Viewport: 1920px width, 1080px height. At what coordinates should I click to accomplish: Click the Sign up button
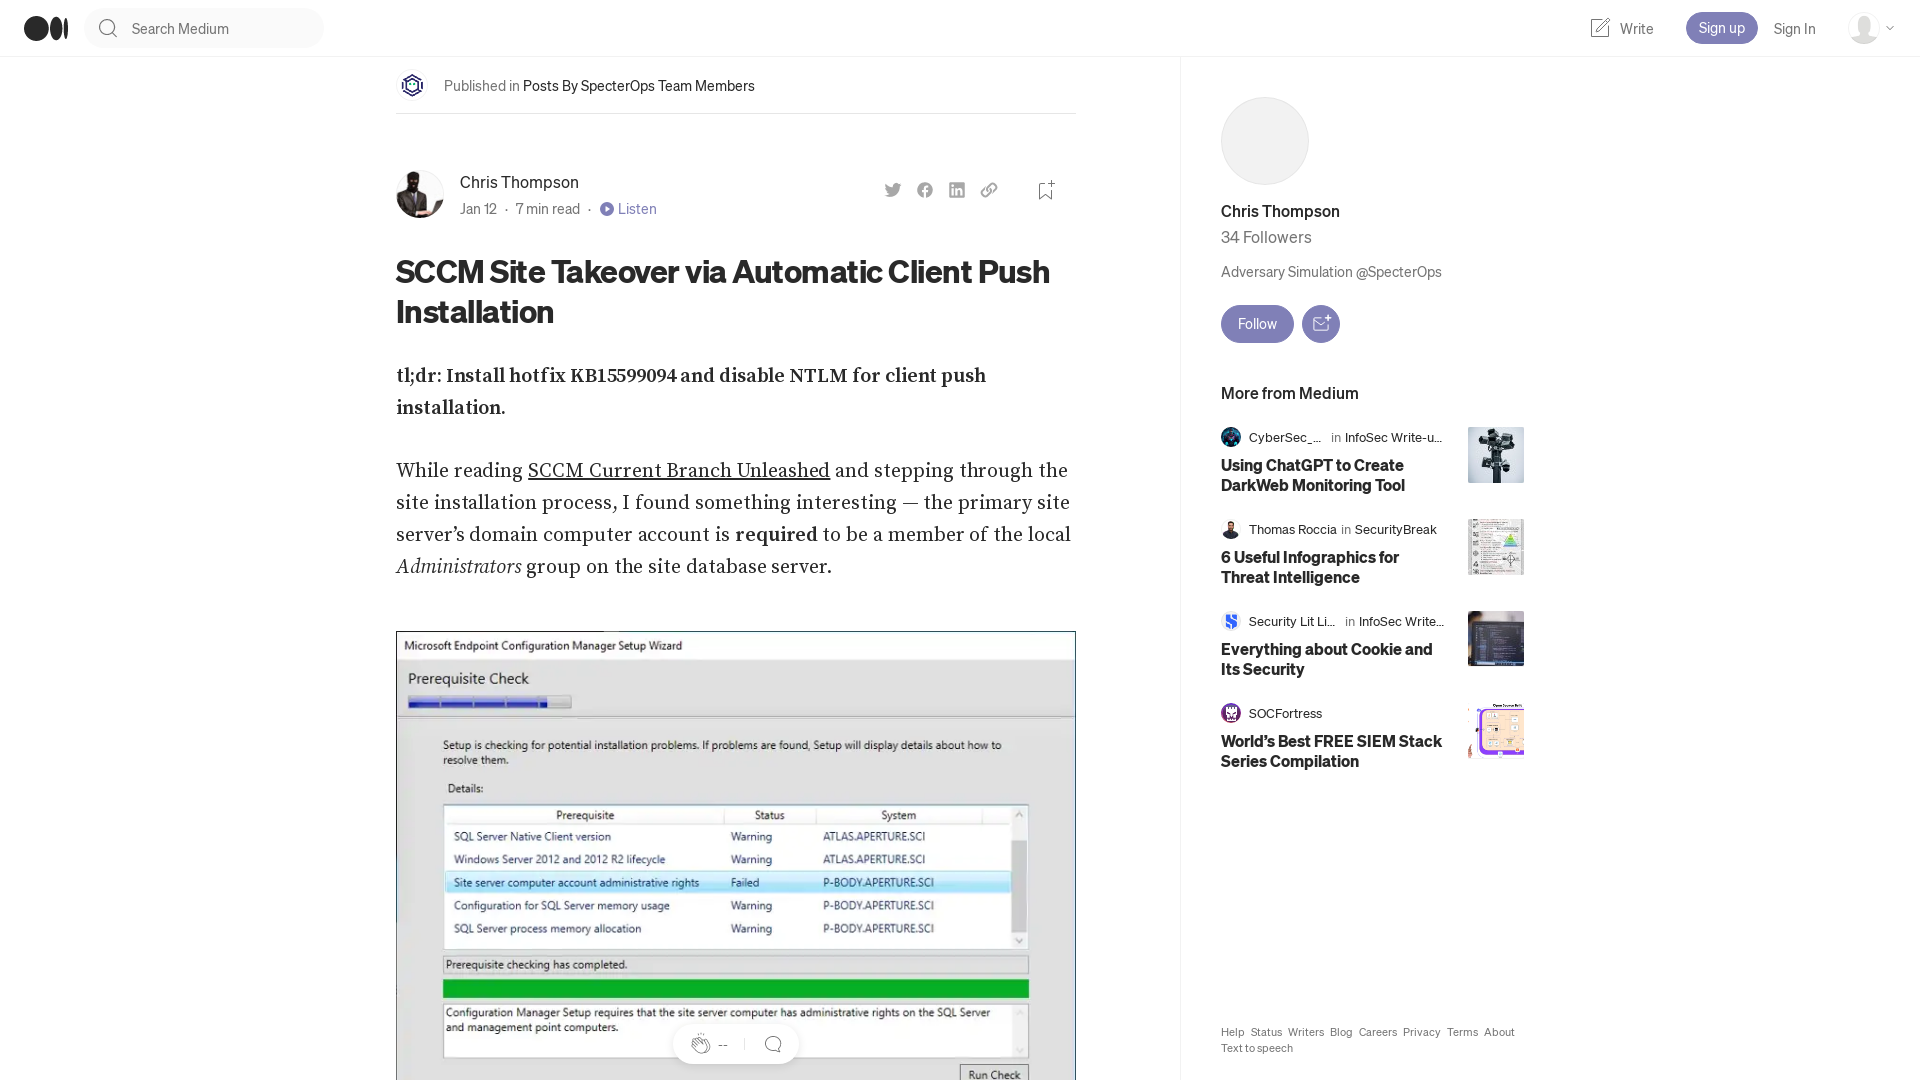[1721, 28]
